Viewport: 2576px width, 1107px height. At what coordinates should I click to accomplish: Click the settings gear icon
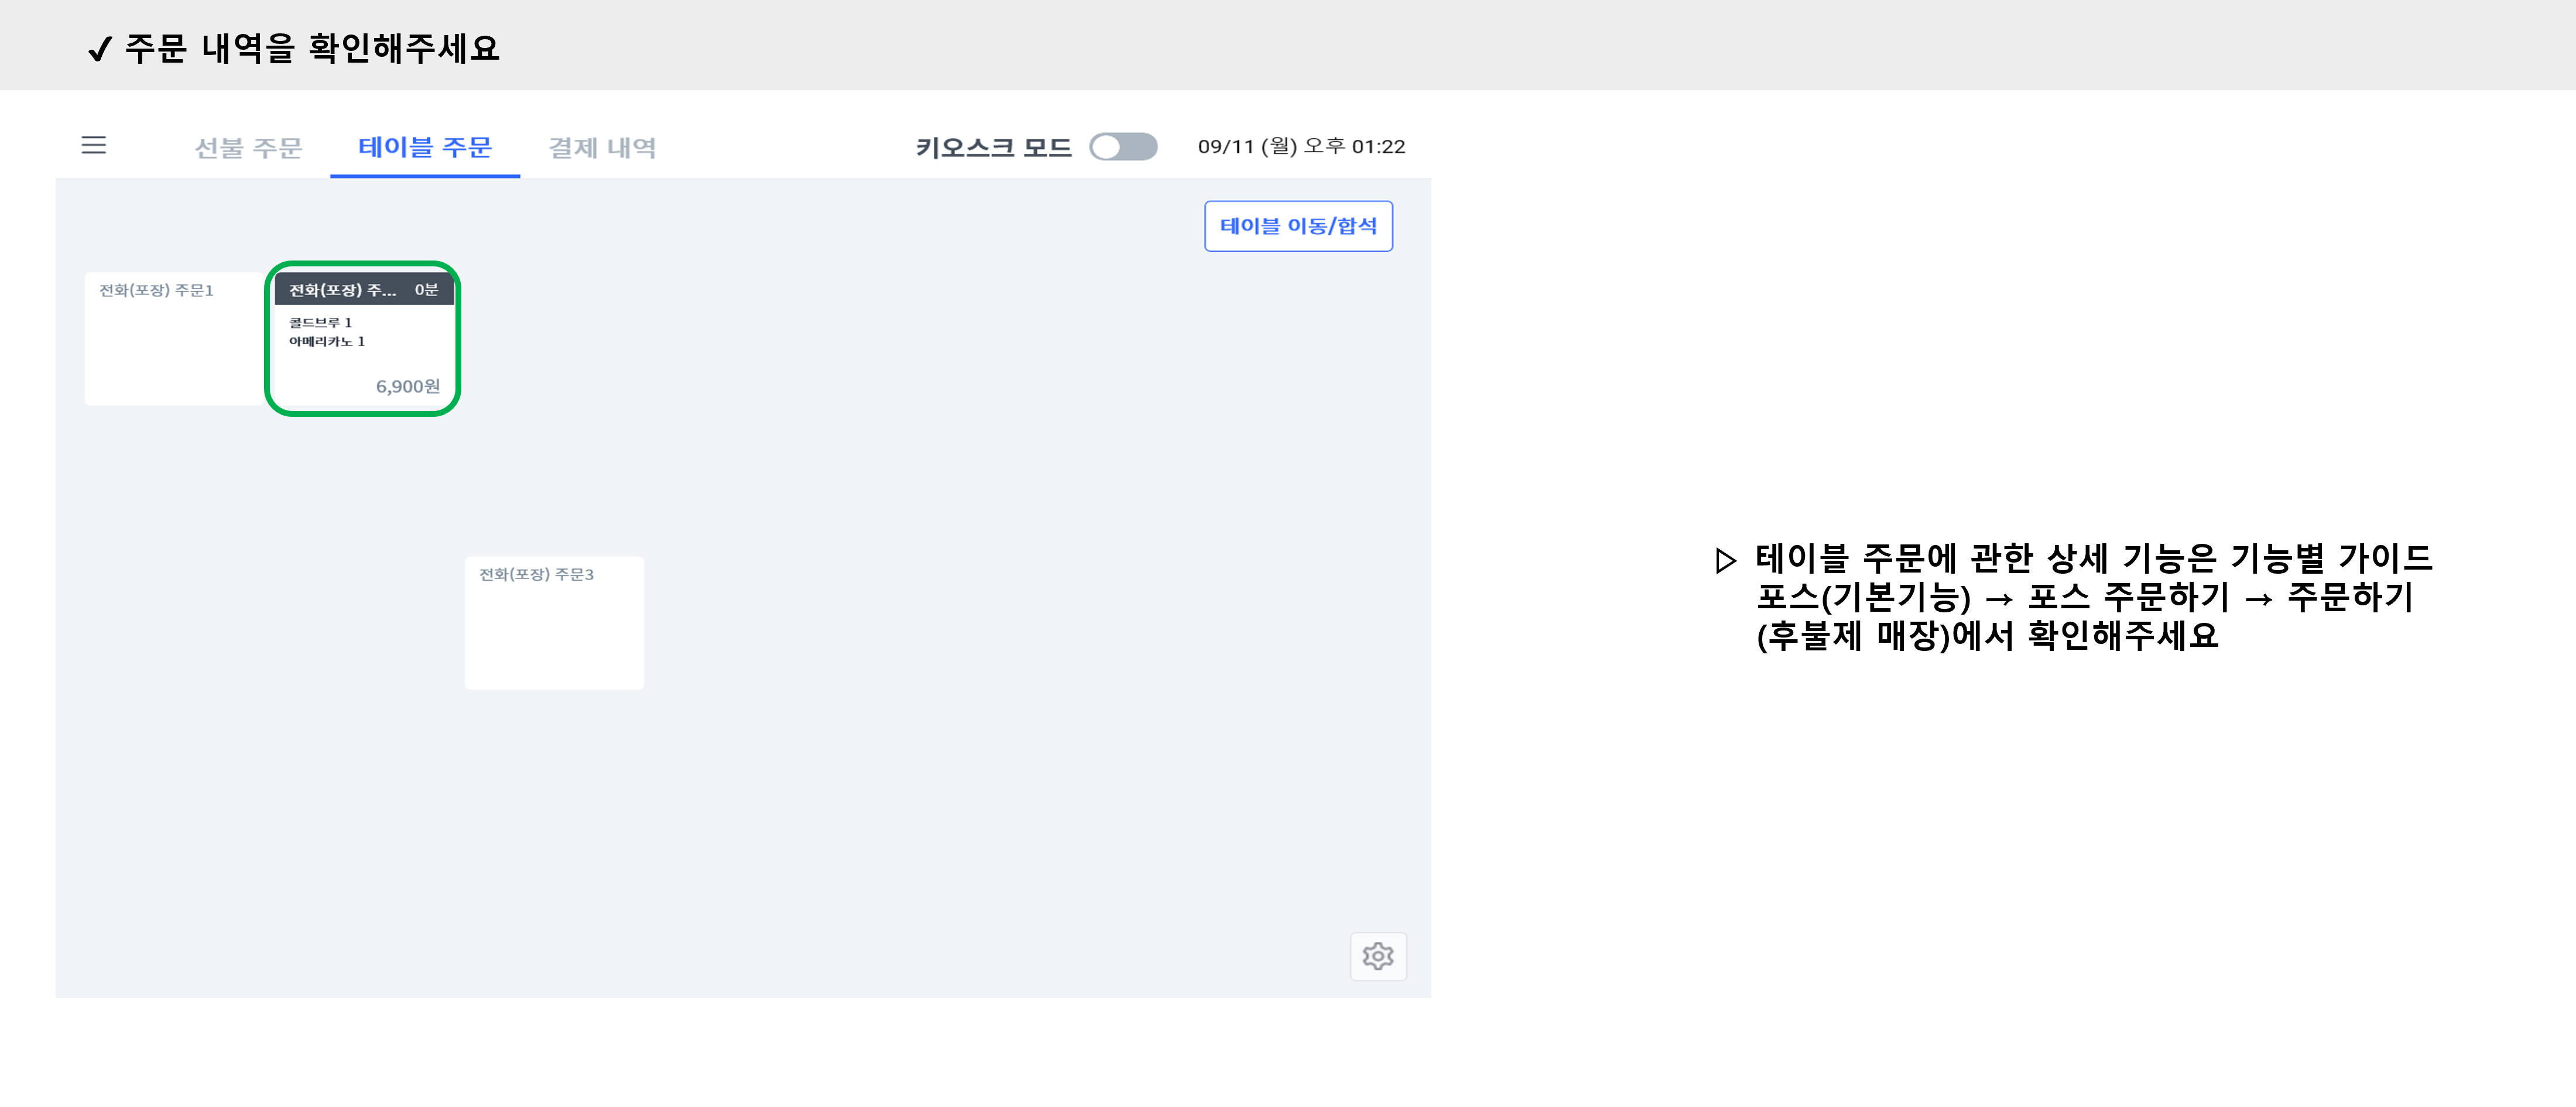[1377, 956]
